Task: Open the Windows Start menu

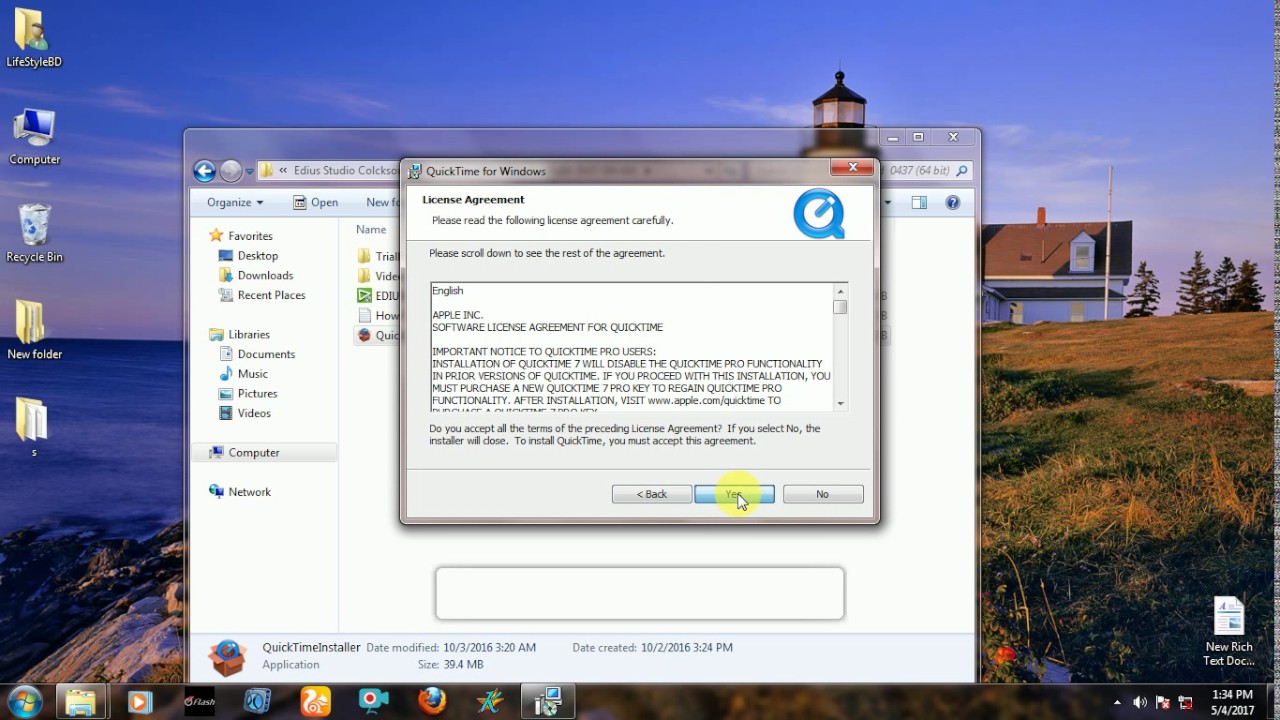Action: [x=24, y=701]
